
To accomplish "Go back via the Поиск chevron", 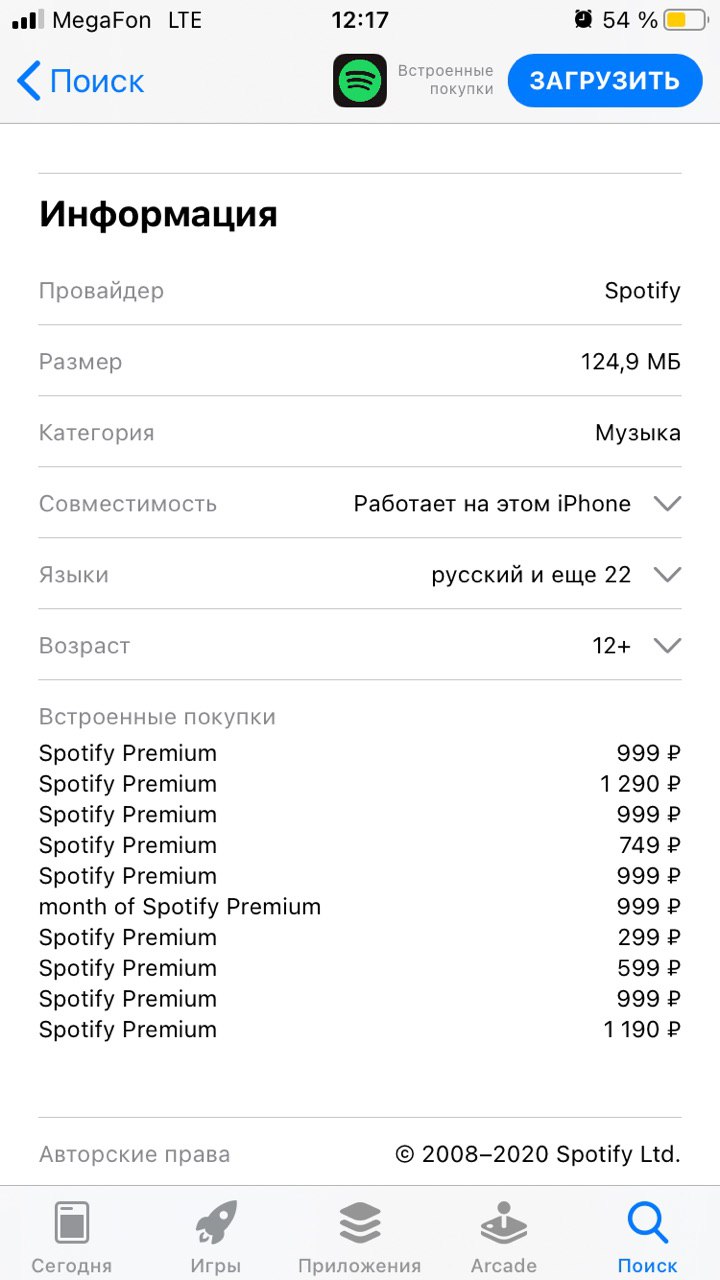I will coord(29,81).
